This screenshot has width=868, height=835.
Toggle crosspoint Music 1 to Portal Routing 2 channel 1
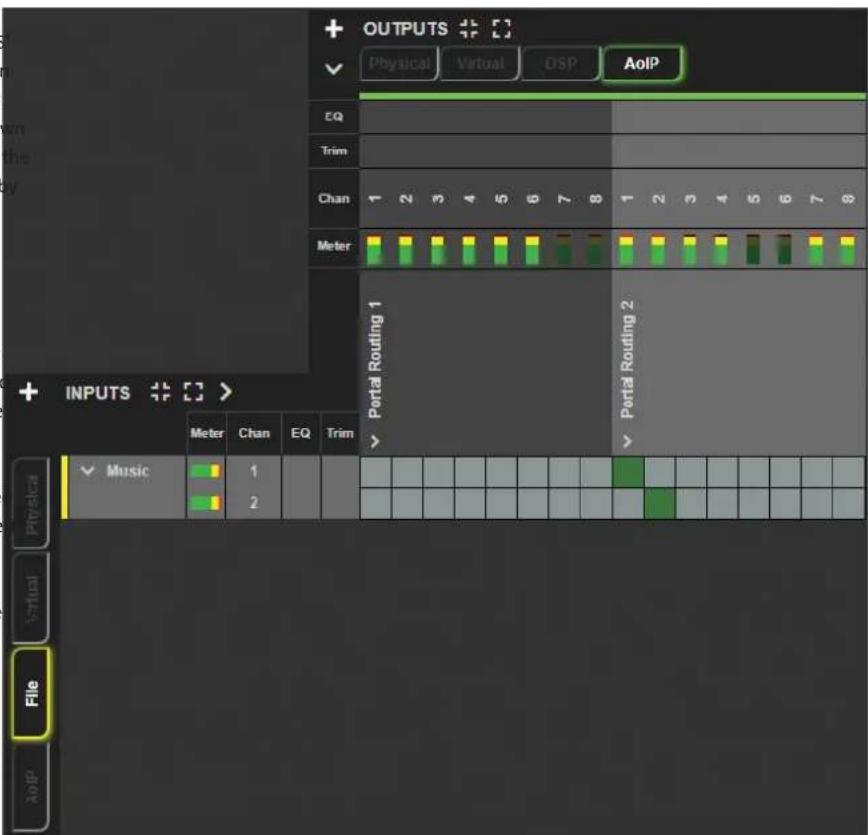tap(628, 472)
